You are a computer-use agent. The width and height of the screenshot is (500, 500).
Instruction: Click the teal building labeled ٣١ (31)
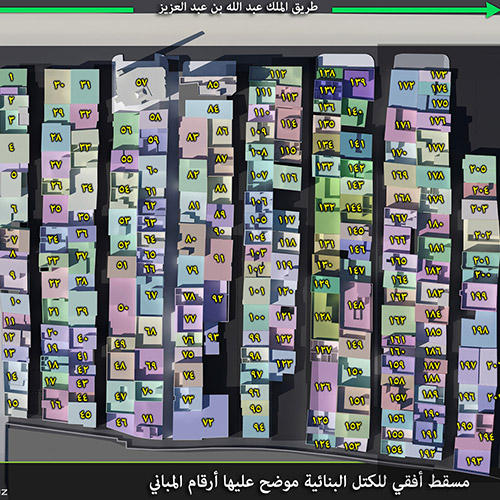coord(85,86)
